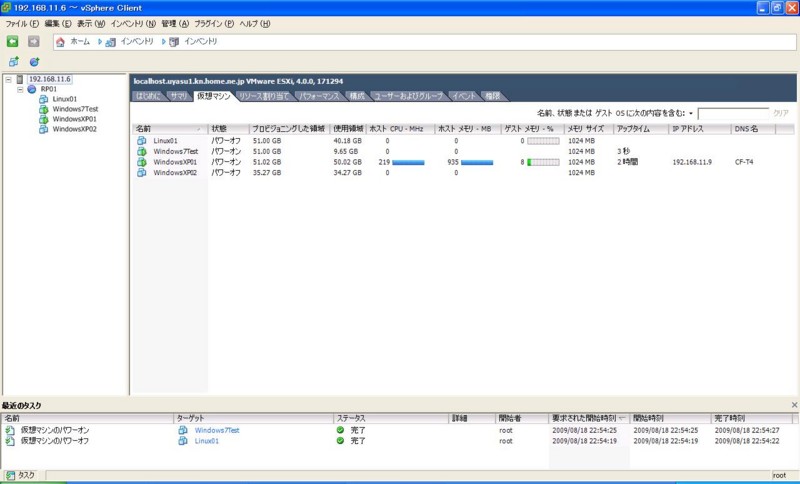Switch to the ユーザーおよびグループ tab
This screenshot has height=484, width=800.
[409, 96]
